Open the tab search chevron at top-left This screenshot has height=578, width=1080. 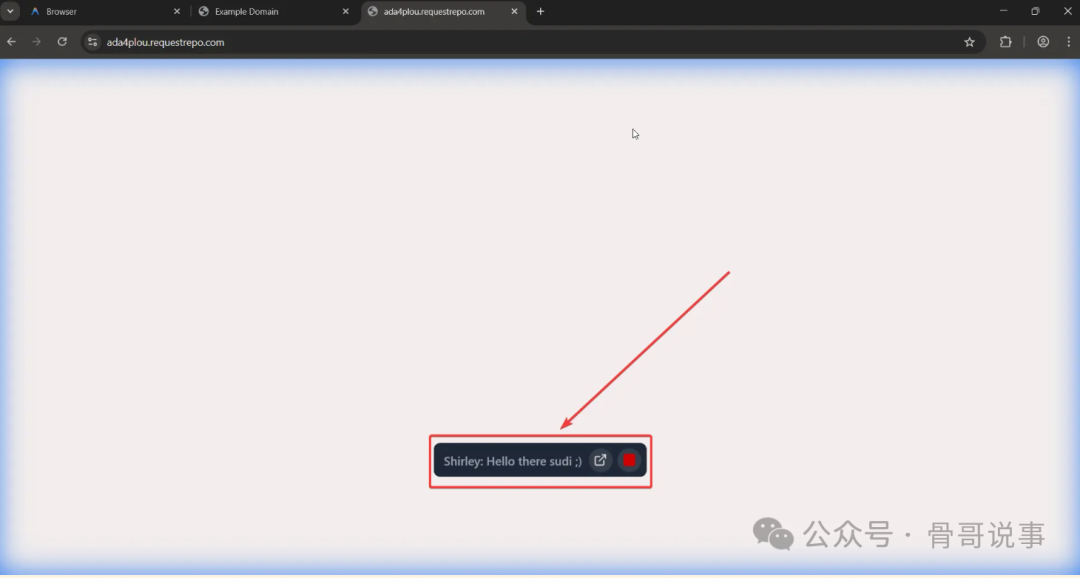point(10,11)
